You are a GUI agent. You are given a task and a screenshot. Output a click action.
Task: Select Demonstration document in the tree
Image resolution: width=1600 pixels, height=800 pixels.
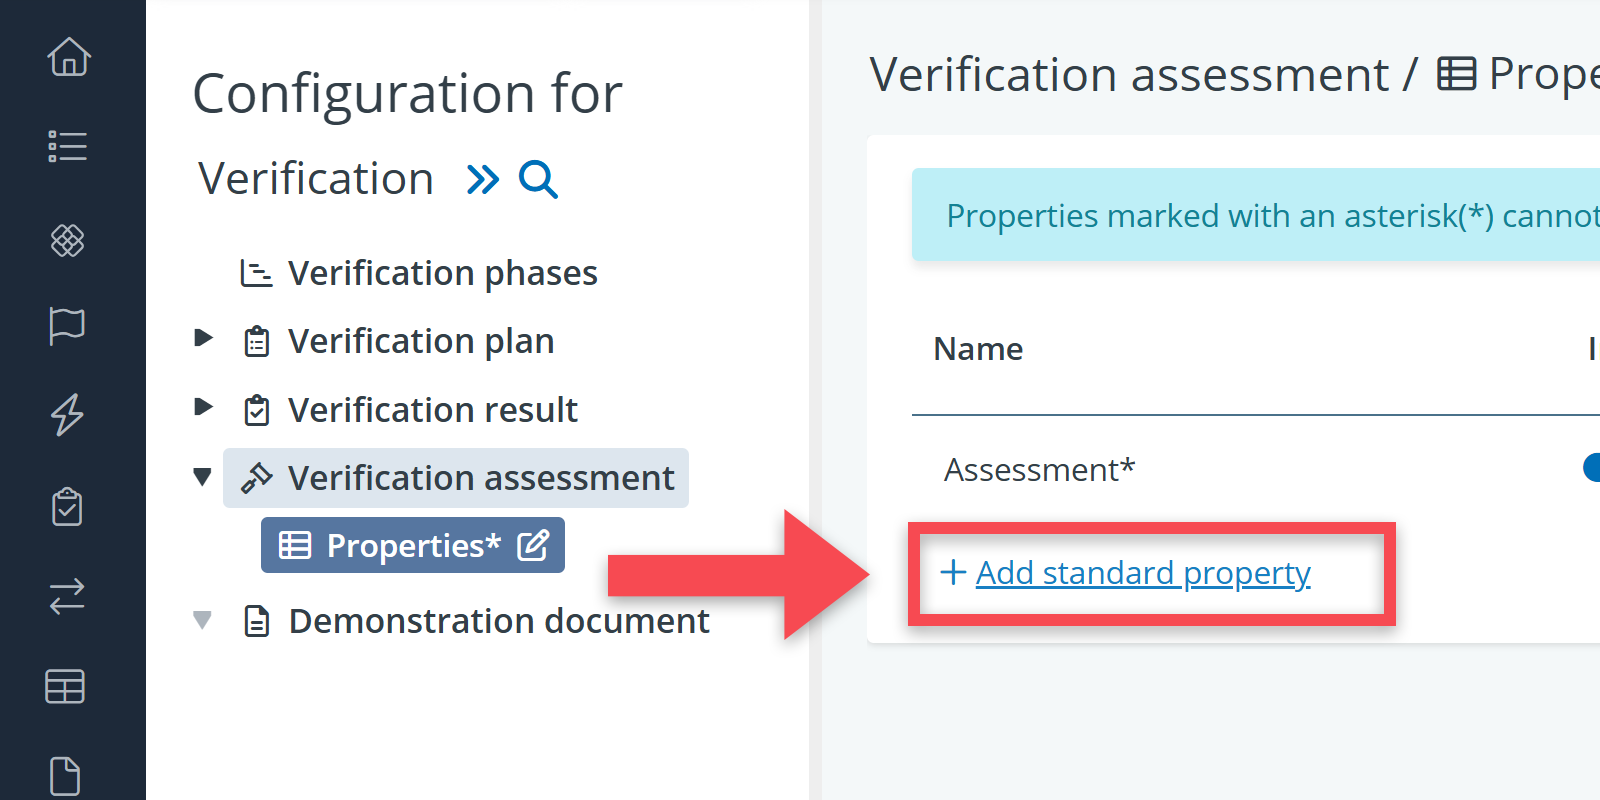coord(498,621)
